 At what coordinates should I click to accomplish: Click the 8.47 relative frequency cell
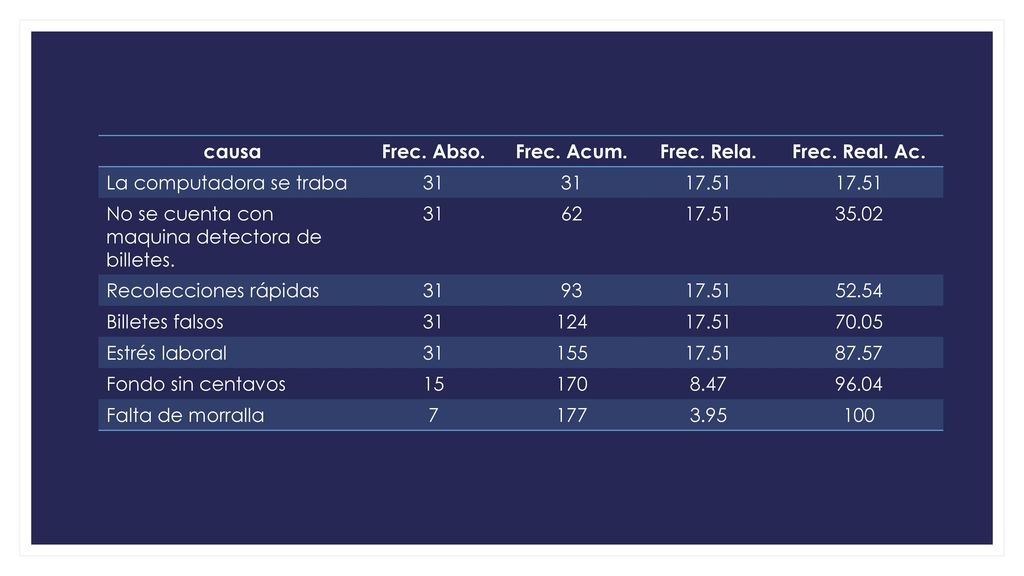708,384
